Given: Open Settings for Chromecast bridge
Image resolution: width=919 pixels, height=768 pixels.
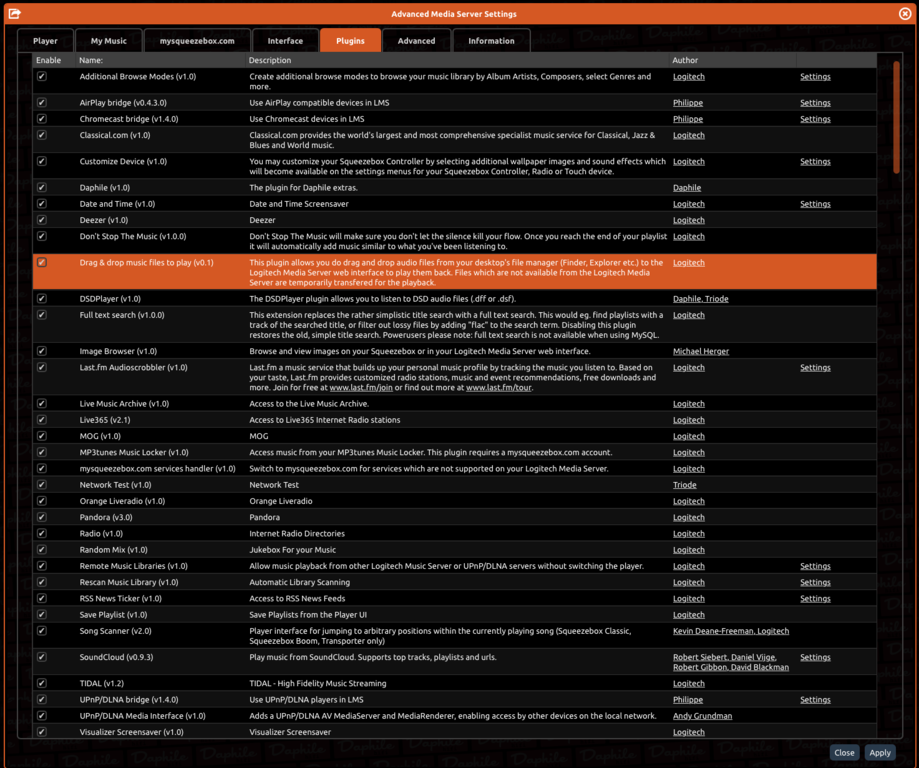Looking at the screenshot, I should coord(815,119).
